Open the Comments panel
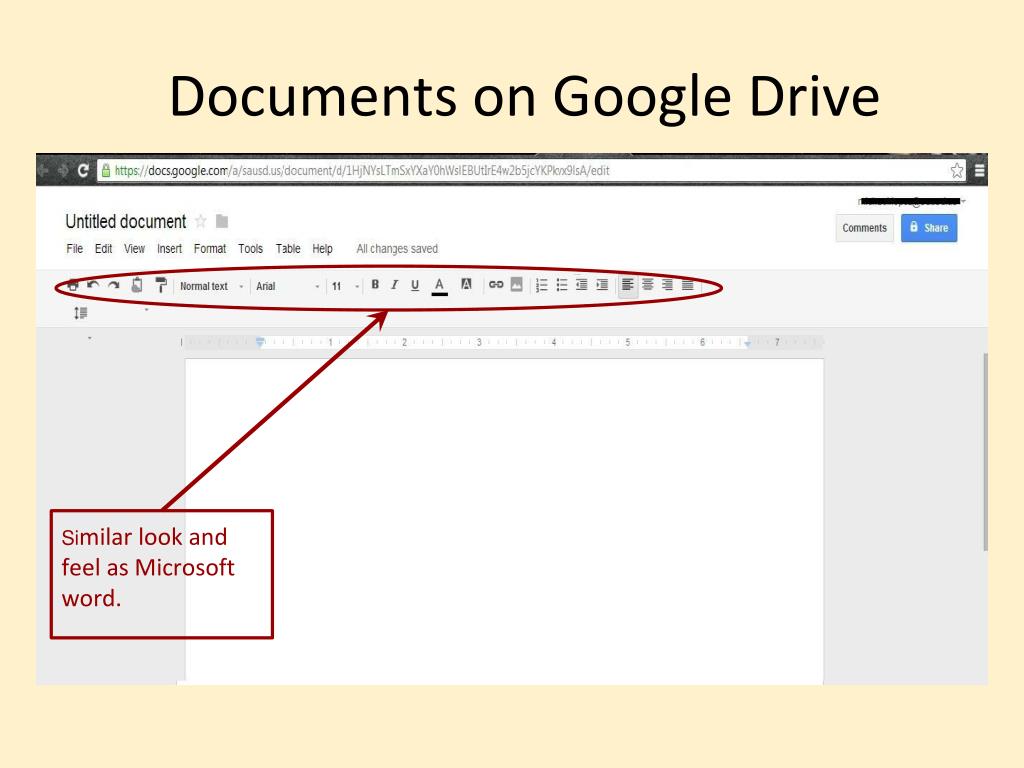The width and height of the screenshot is (1024, 768). 864,228
